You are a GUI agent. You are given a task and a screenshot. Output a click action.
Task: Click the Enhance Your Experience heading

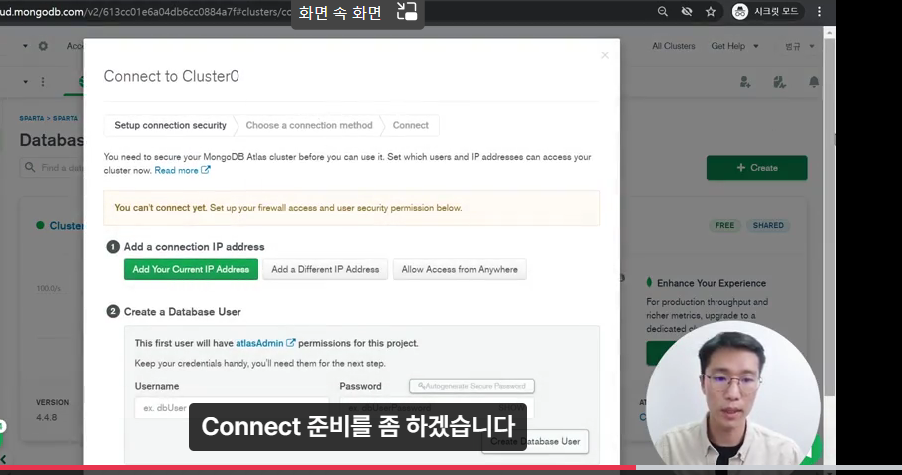click(x=711, y=283)
